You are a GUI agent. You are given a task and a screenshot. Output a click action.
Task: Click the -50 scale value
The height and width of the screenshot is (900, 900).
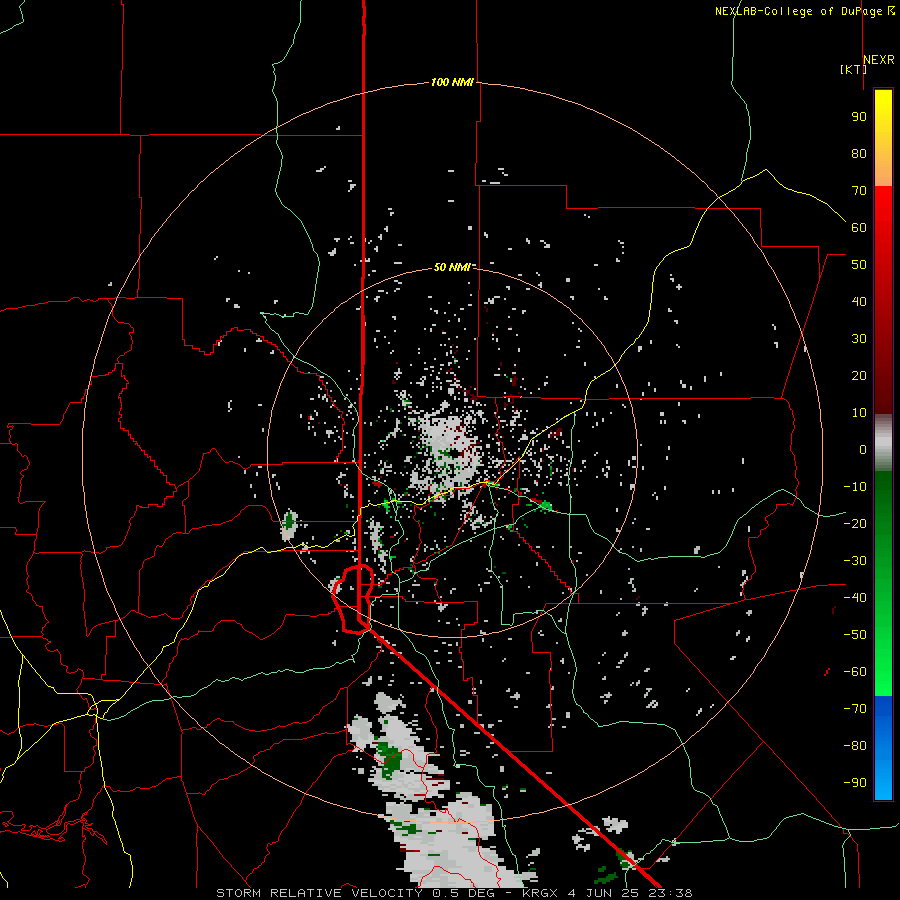pyautogui.click(x=855, y=634)
